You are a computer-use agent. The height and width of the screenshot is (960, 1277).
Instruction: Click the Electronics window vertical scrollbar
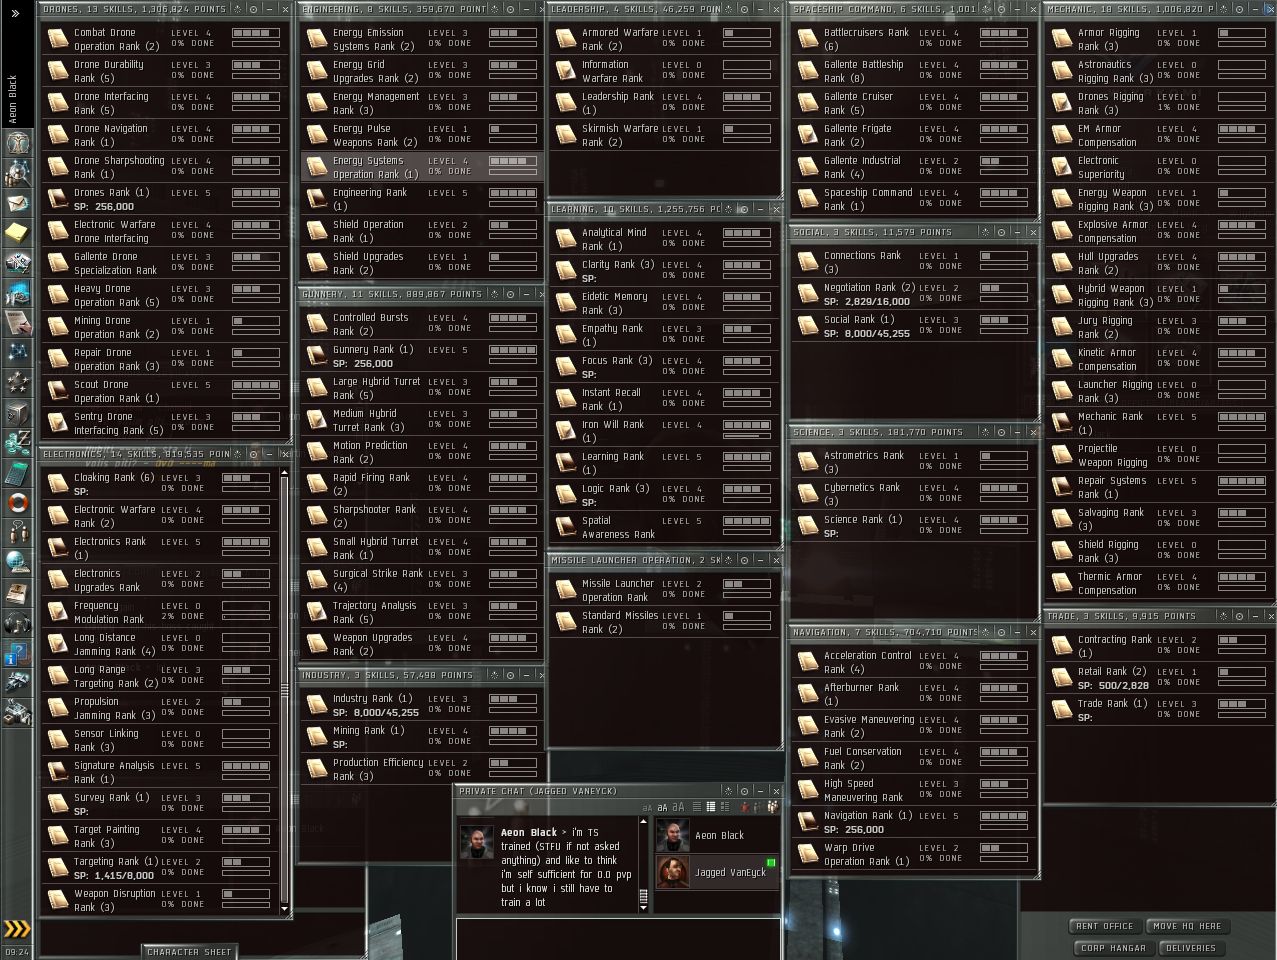pyautogui.click(x=285, y=690)
